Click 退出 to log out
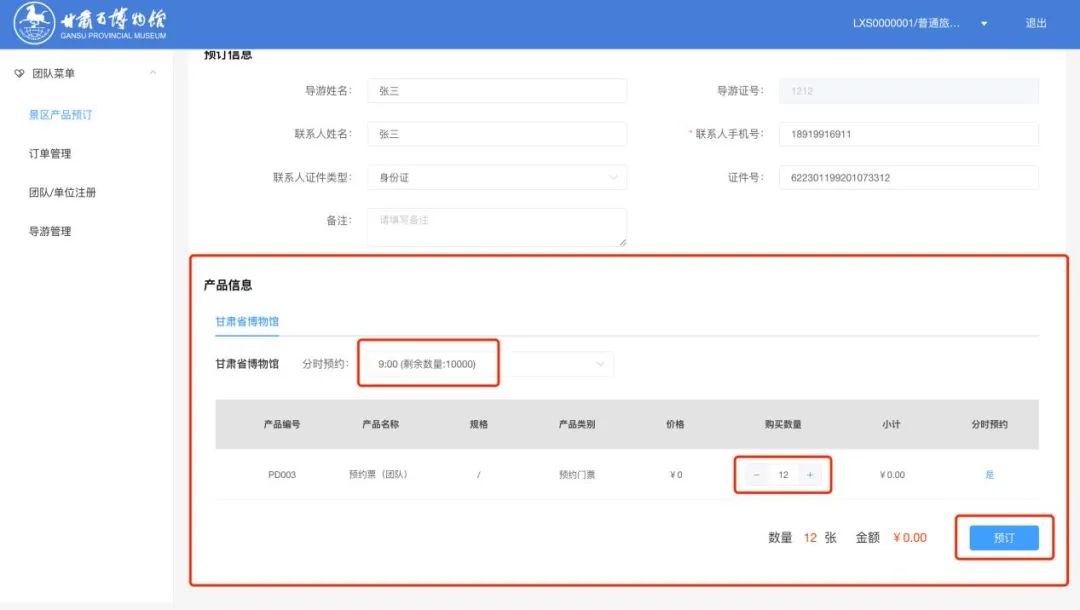Screen dimensions: 1080x610 (x=1036, y=23)
